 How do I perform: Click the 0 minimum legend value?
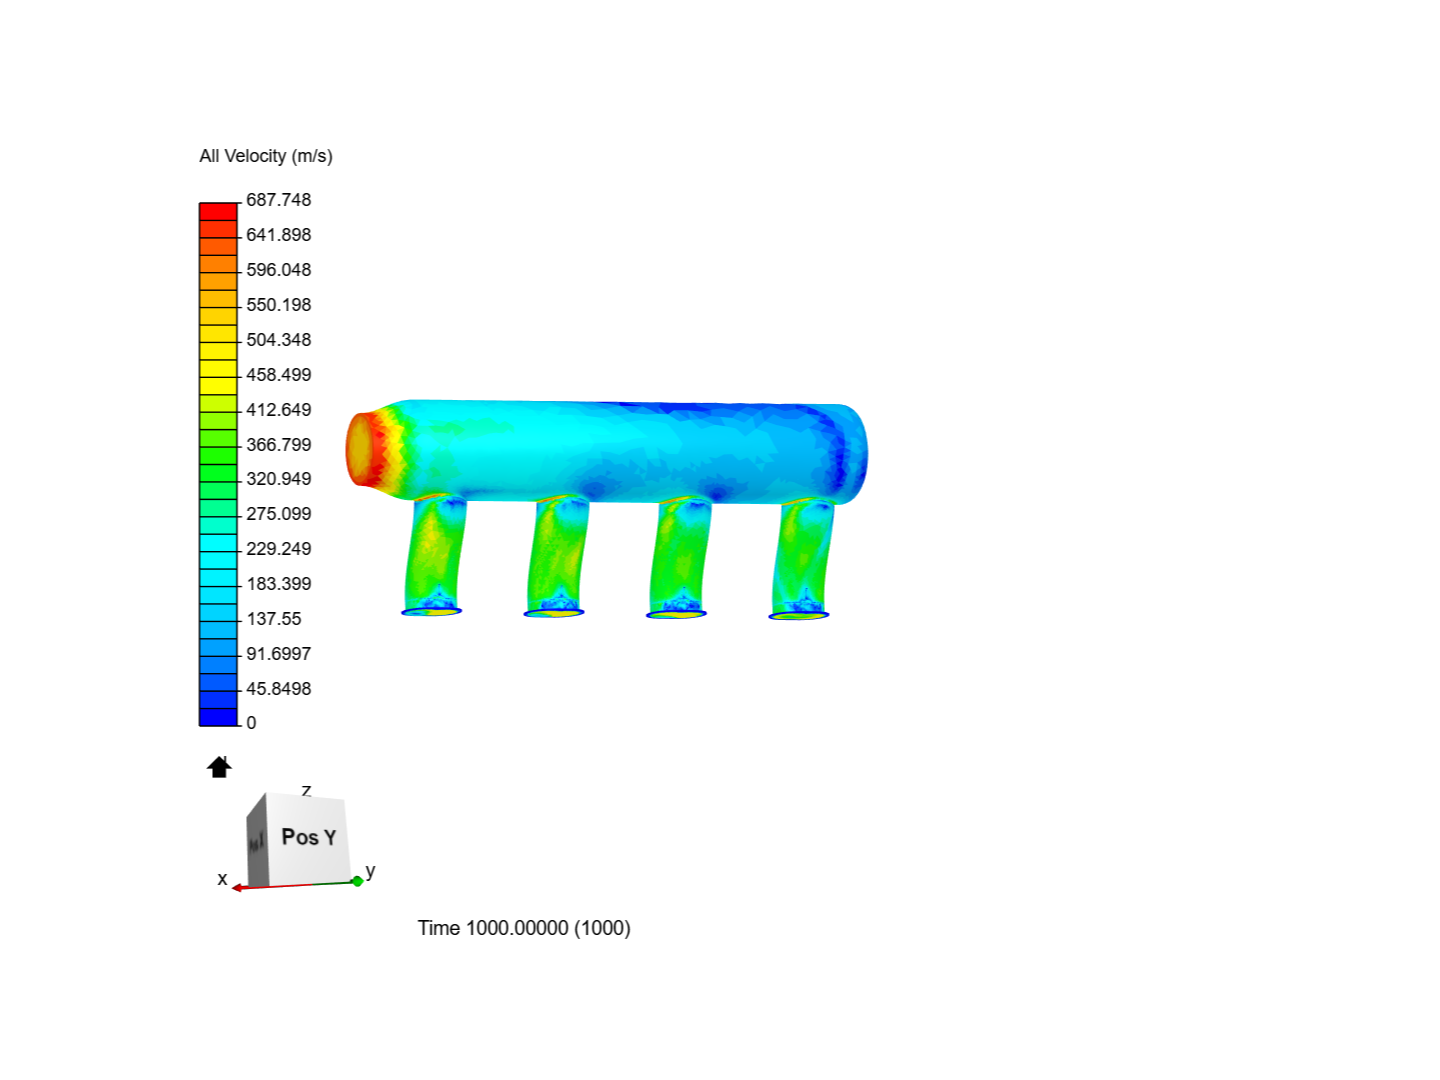click(x=251, y=723)
